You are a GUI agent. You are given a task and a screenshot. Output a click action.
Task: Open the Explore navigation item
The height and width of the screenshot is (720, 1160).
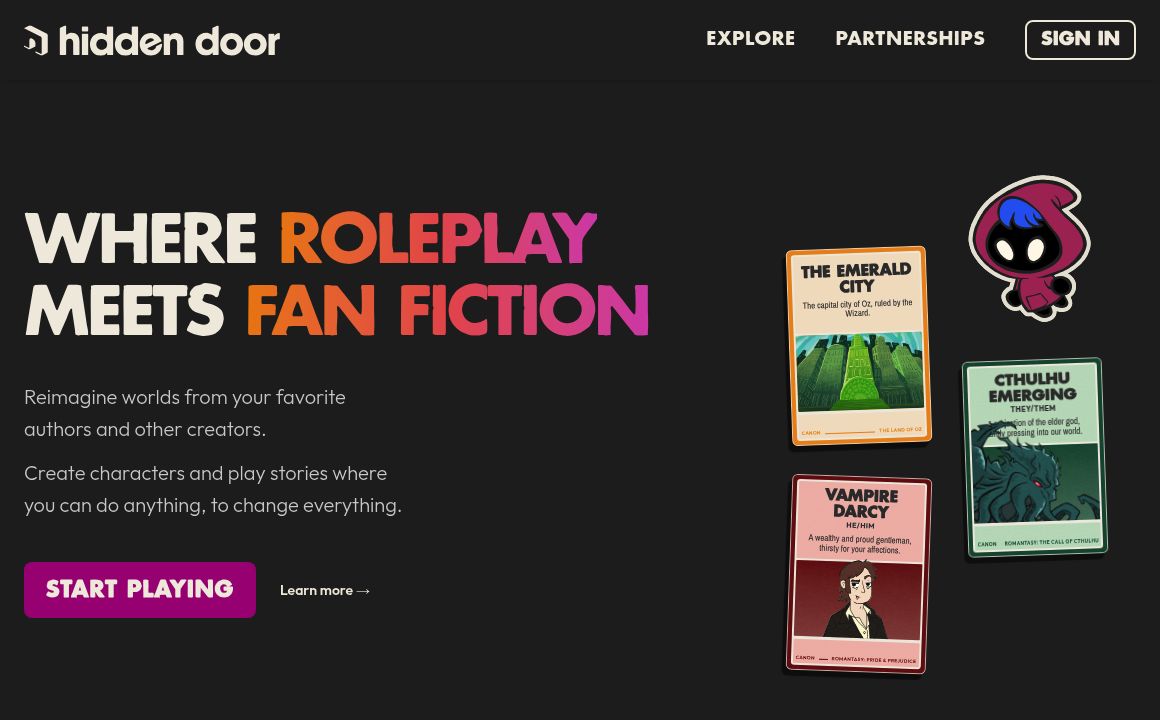(x=750, y=38)
